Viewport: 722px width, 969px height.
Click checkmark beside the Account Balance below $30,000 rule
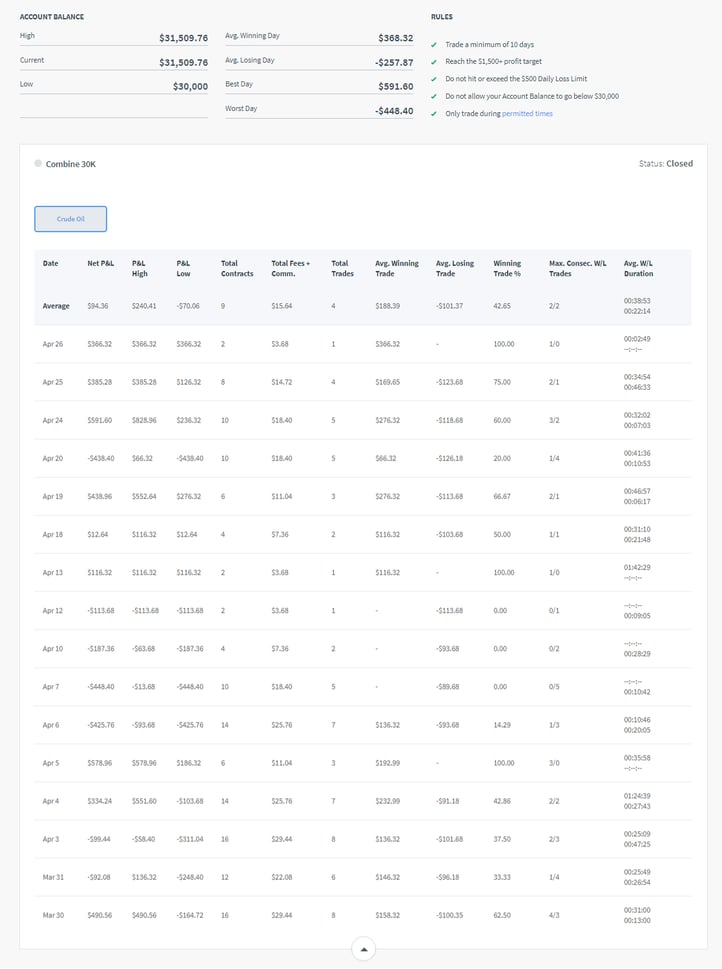tap(434, 96)
